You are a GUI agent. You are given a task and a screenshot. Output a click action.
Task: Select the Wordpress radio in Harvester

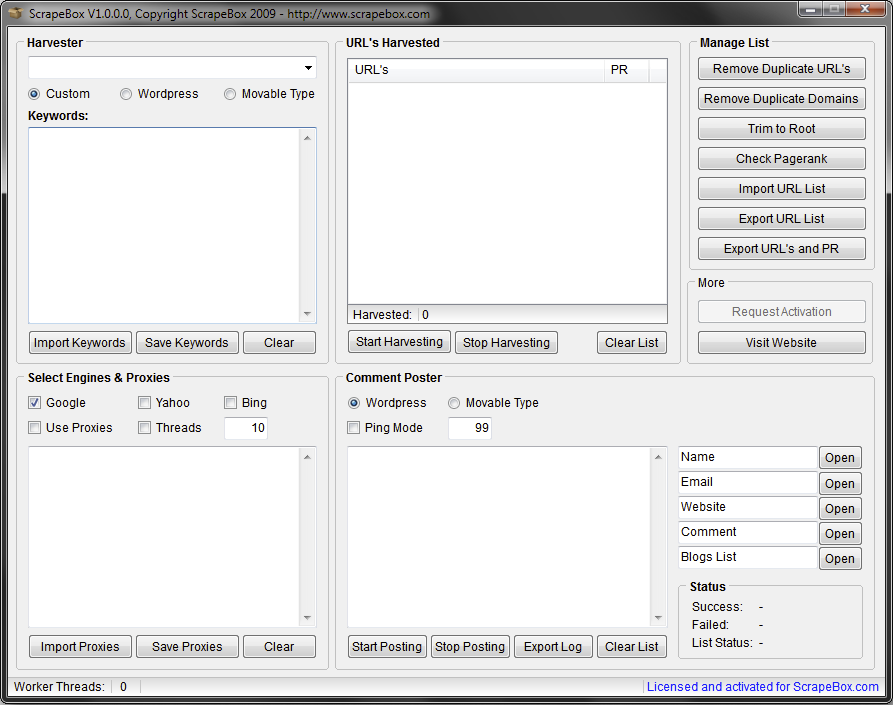[126, 94]
